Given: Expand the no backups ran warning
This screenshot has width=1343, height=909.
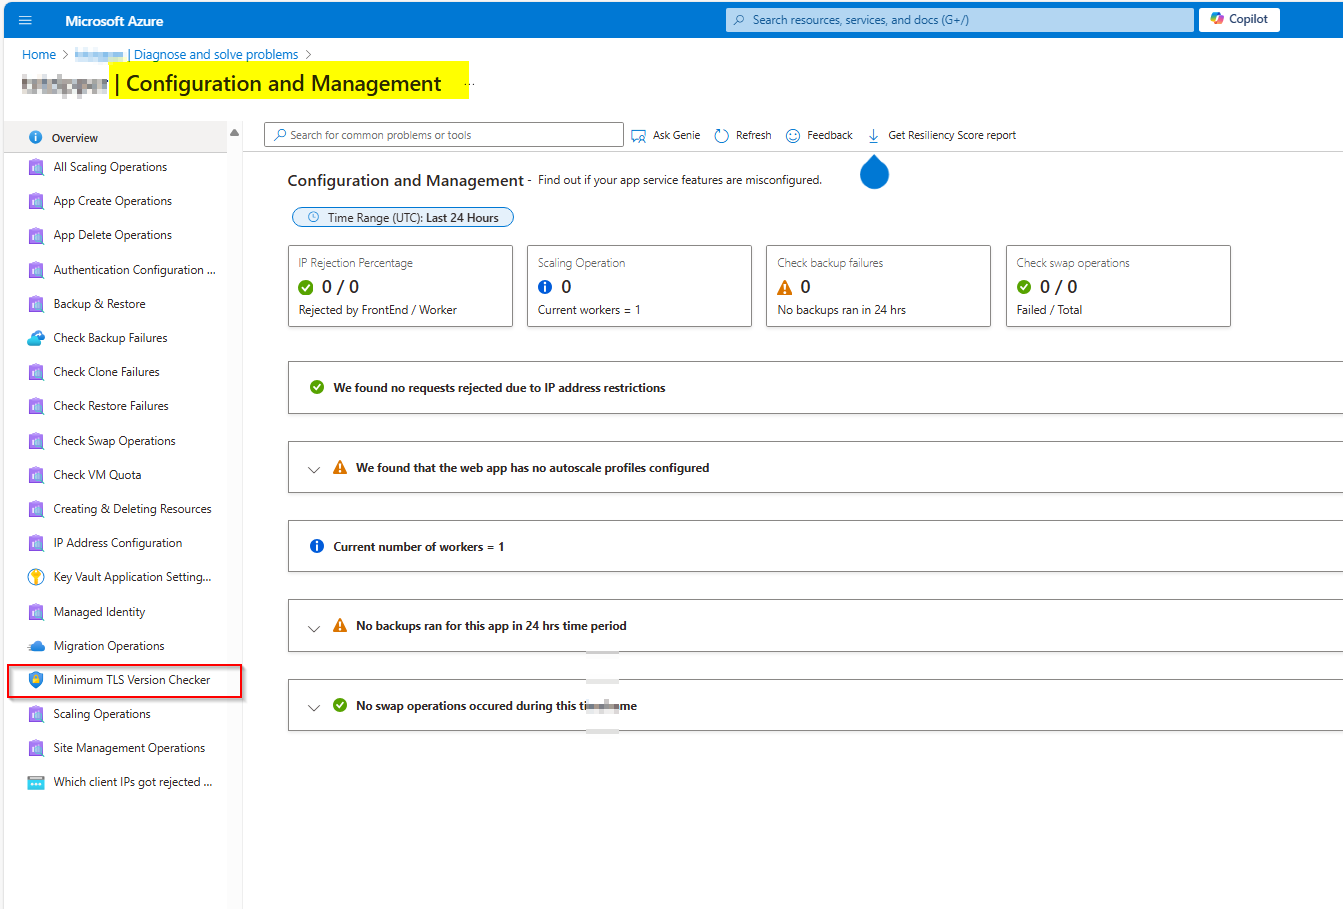Looking at the screenshot, I should (315, 625).
